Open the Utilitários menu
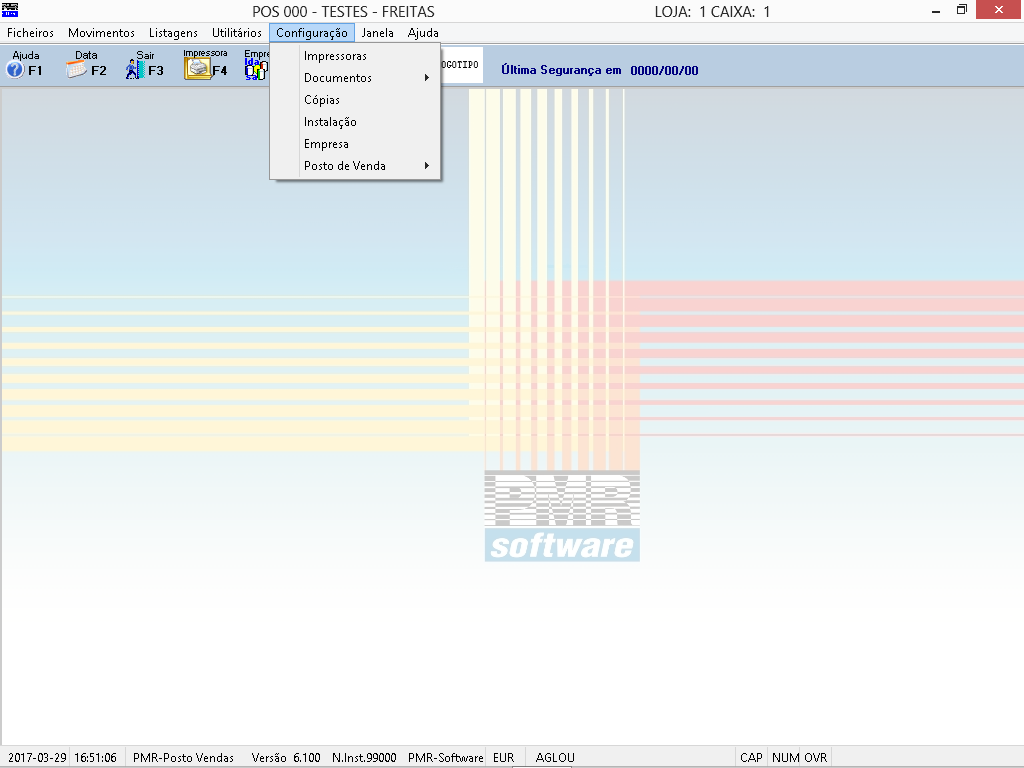This screenshot has height=768, width=1024. 237,33
